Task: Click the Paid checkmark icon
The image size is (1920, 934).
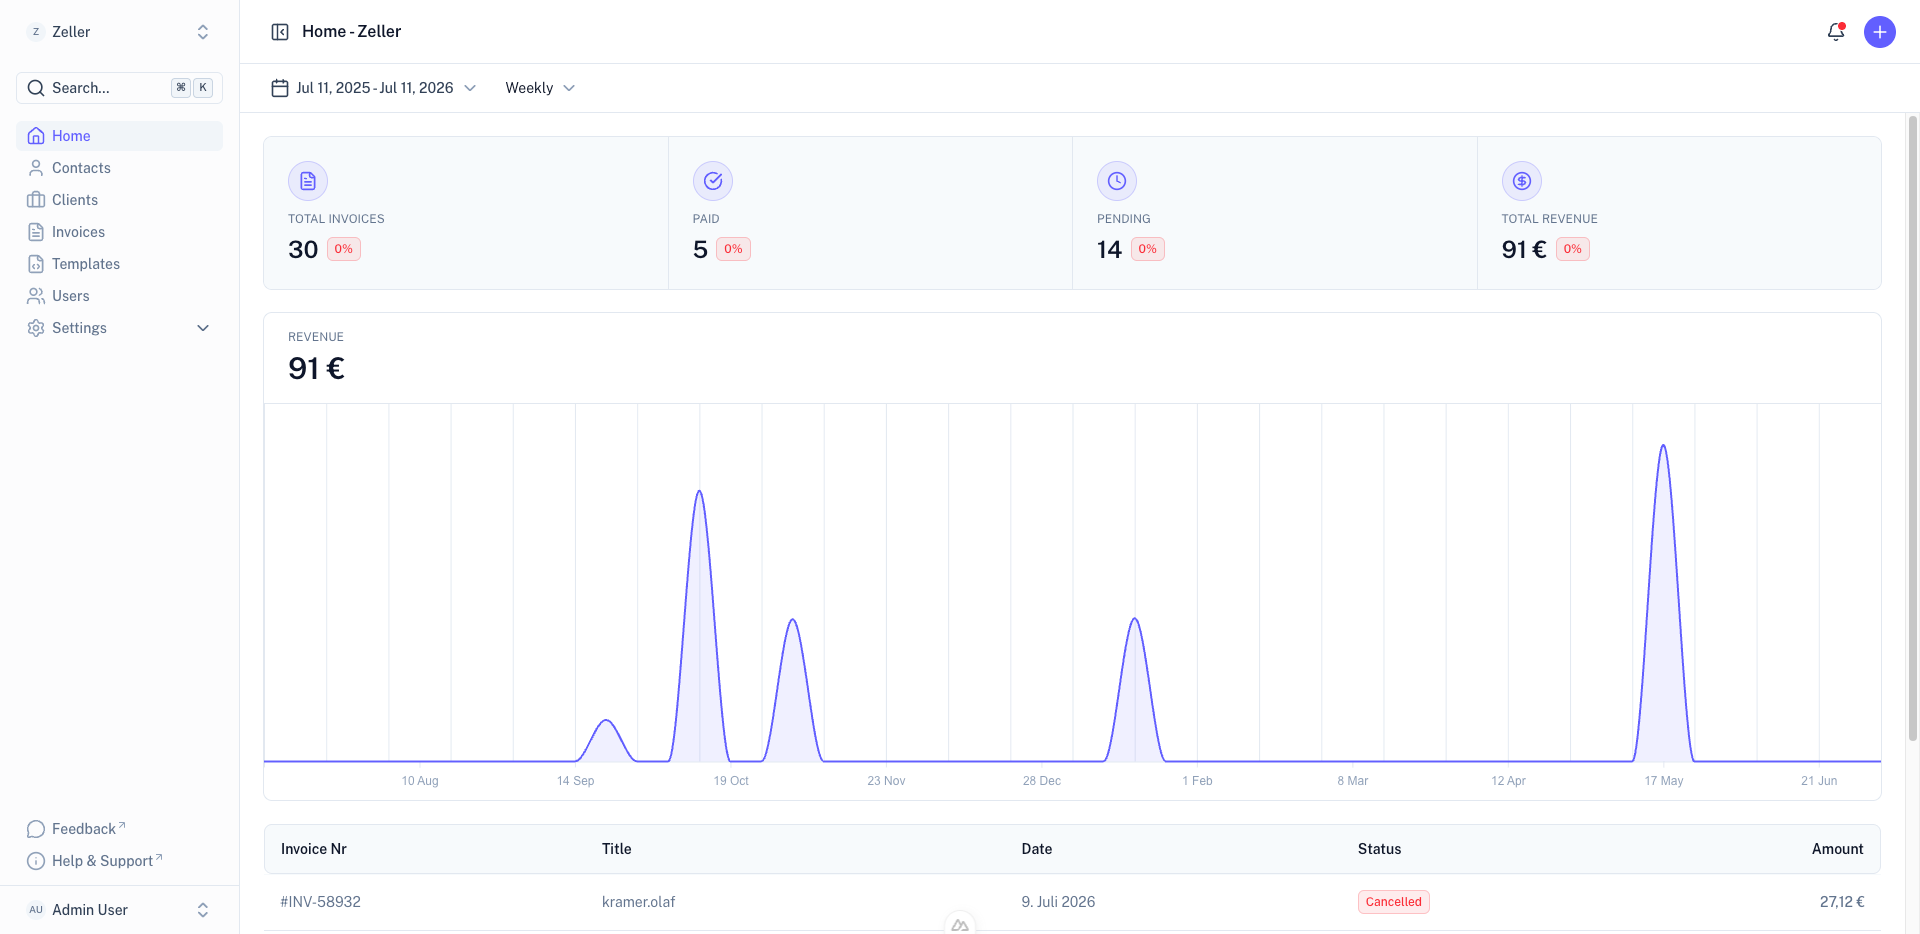Action: (713, 181)
